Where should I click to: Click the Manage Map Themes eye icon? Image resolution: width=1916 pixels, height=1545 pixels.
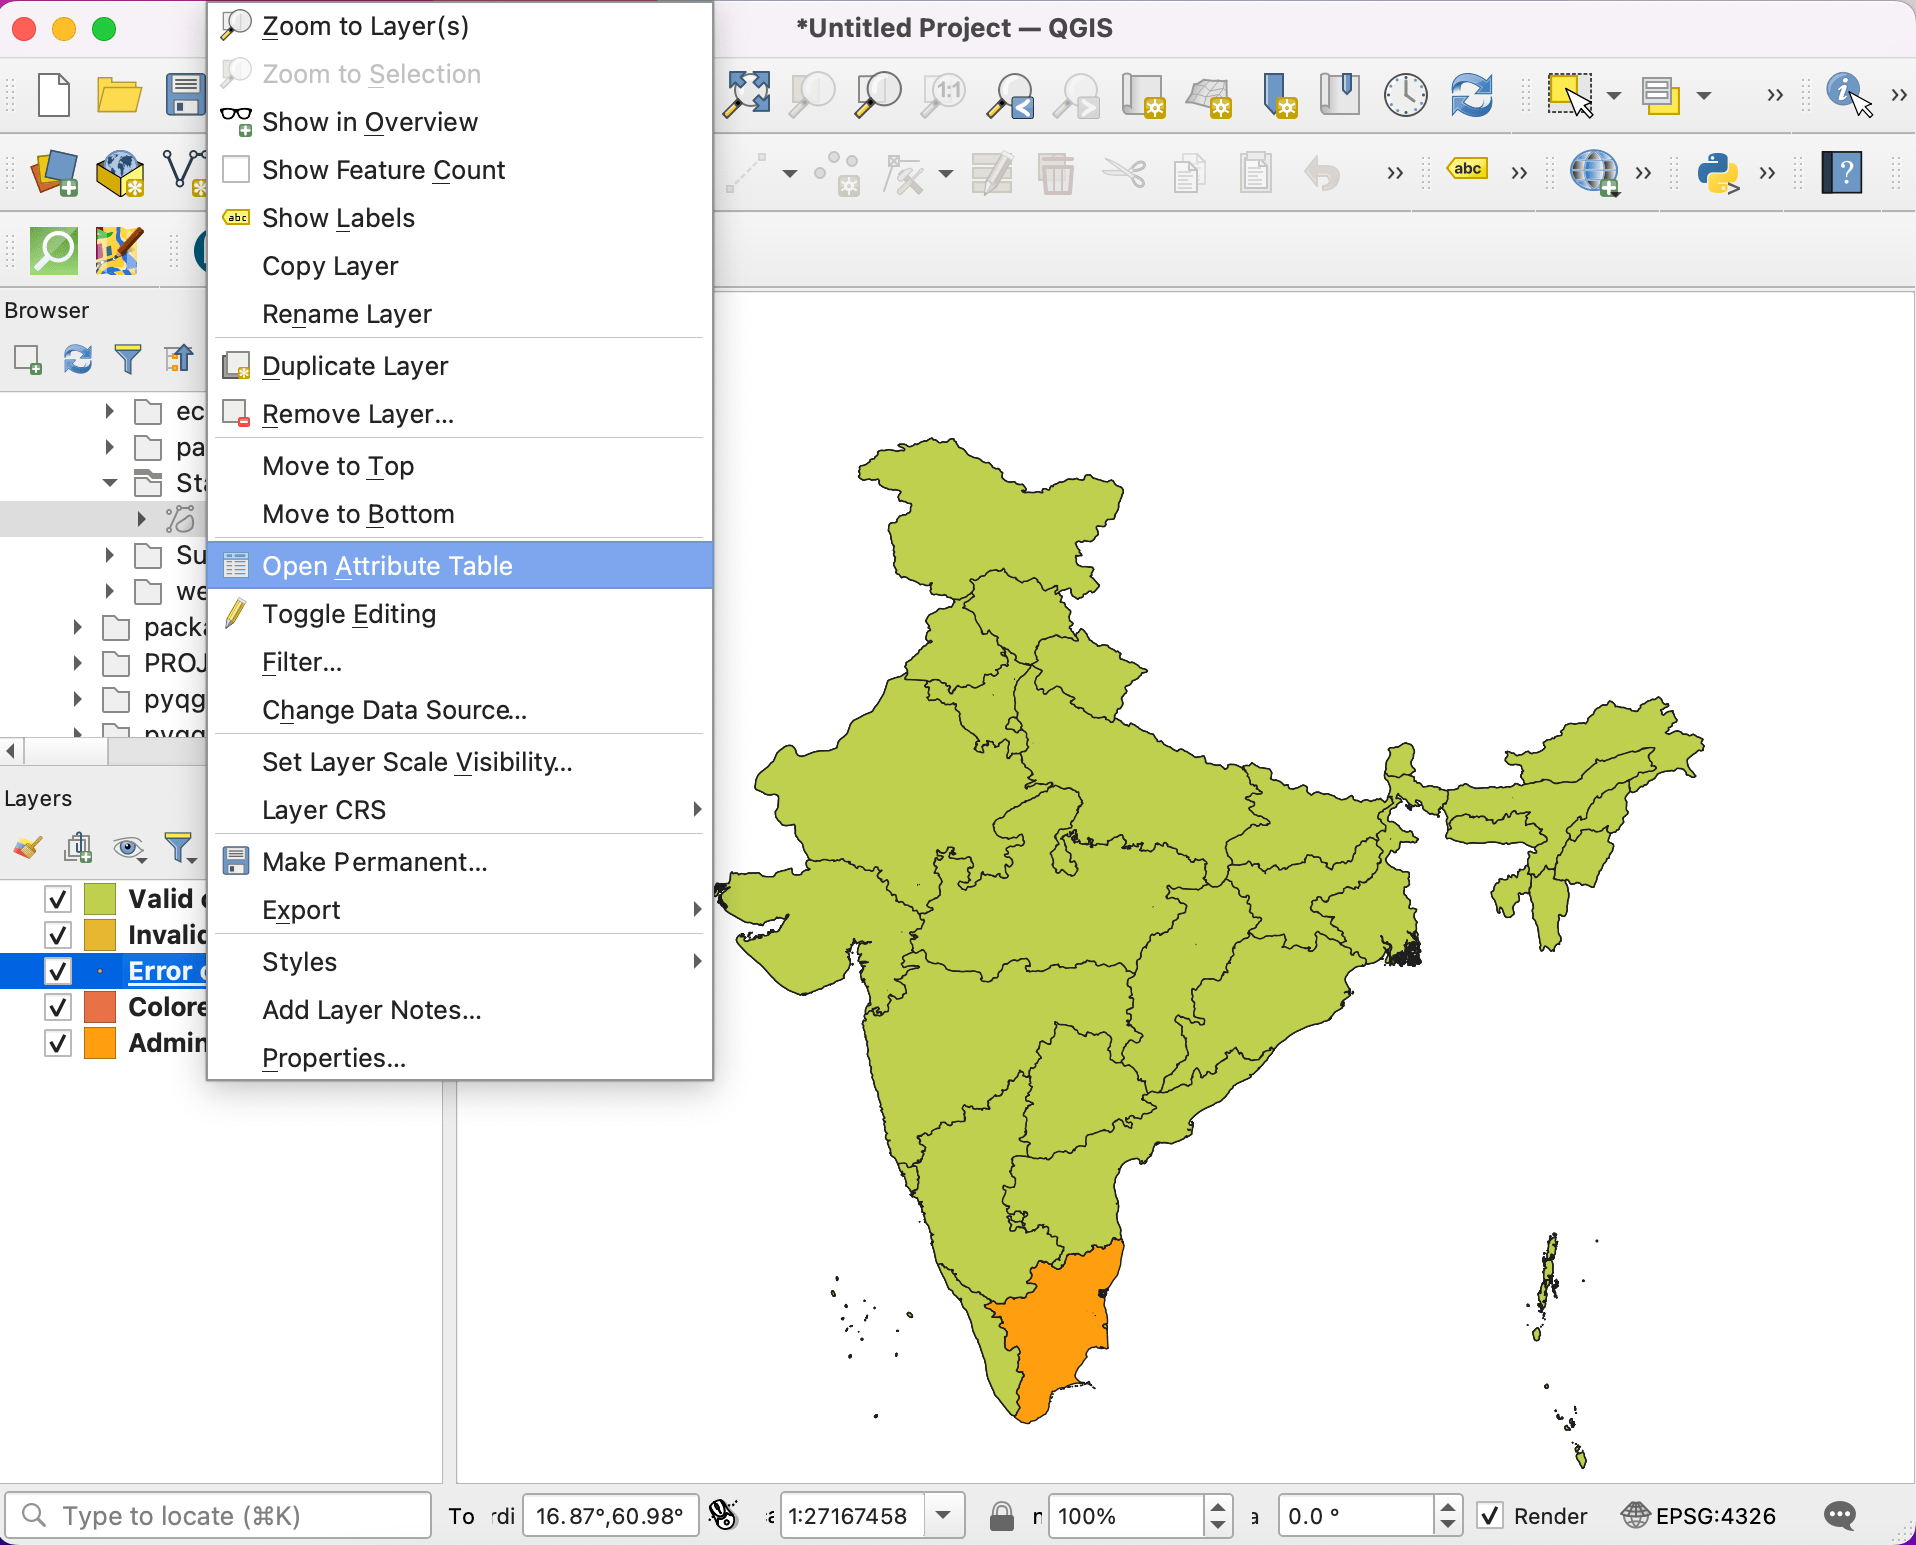[128, 849]
